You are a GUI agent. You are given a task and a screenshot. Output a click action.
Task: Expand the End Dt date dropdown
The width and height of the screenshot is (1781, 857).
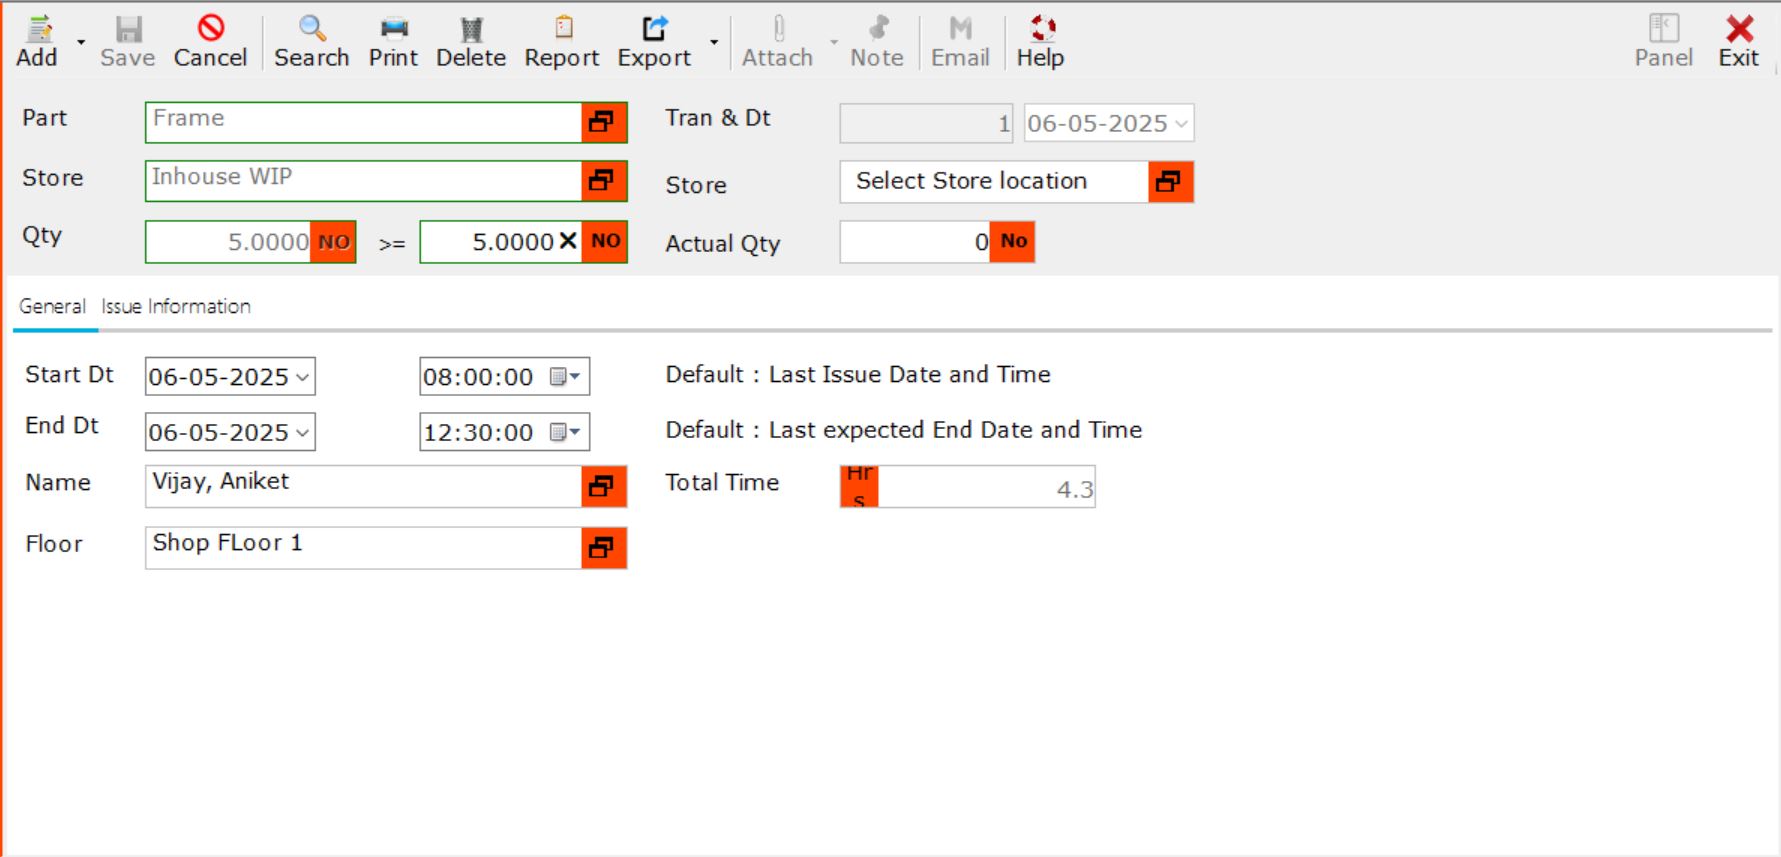tap(302, 433)
